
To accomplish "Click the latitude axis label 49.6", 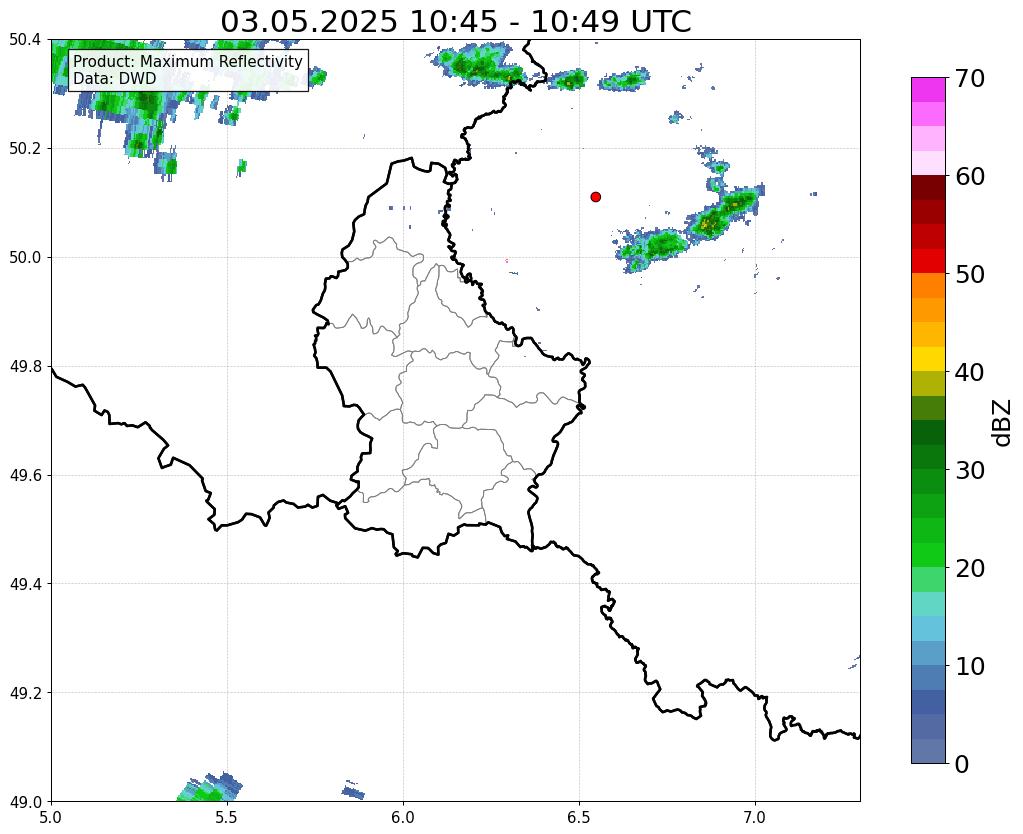I will tap(25, 476).
